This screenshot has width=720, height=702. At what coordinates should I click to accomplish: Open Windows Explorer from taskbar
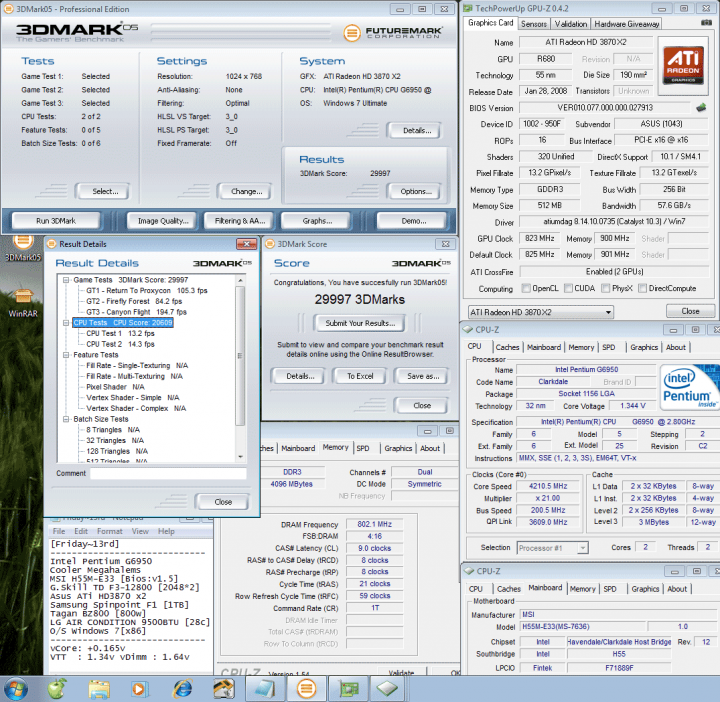point(99,689)
